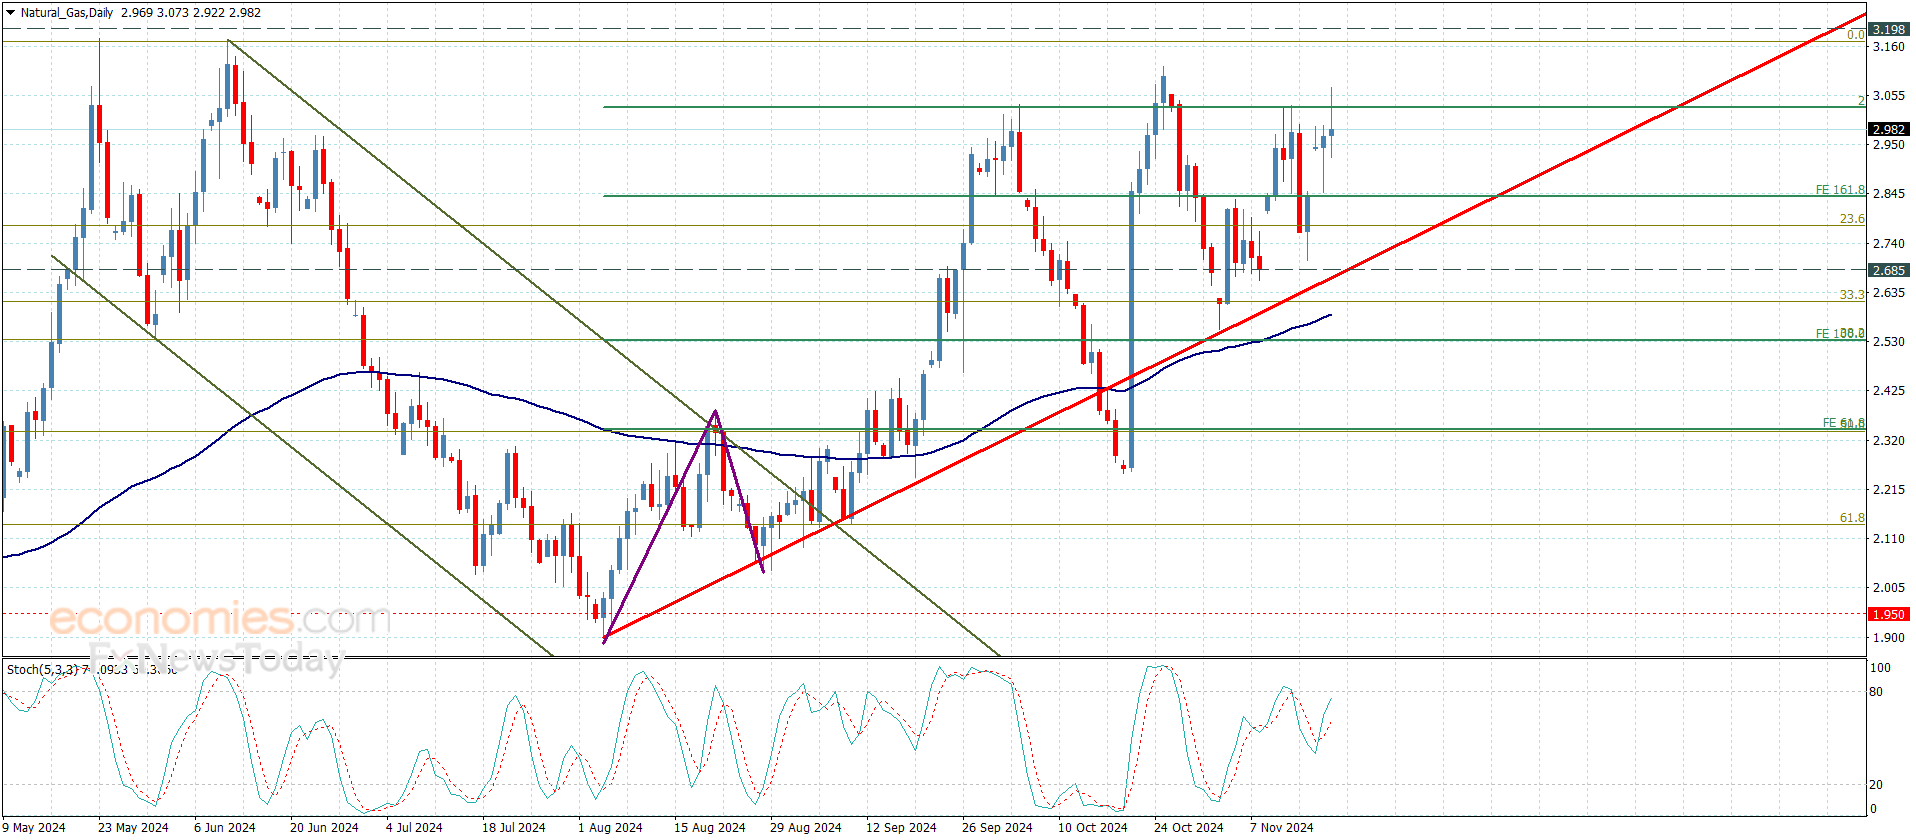Select the 3.198 price level tag
The height and width of the screenshot is (840, 1916).
(x=1888, y=30)
